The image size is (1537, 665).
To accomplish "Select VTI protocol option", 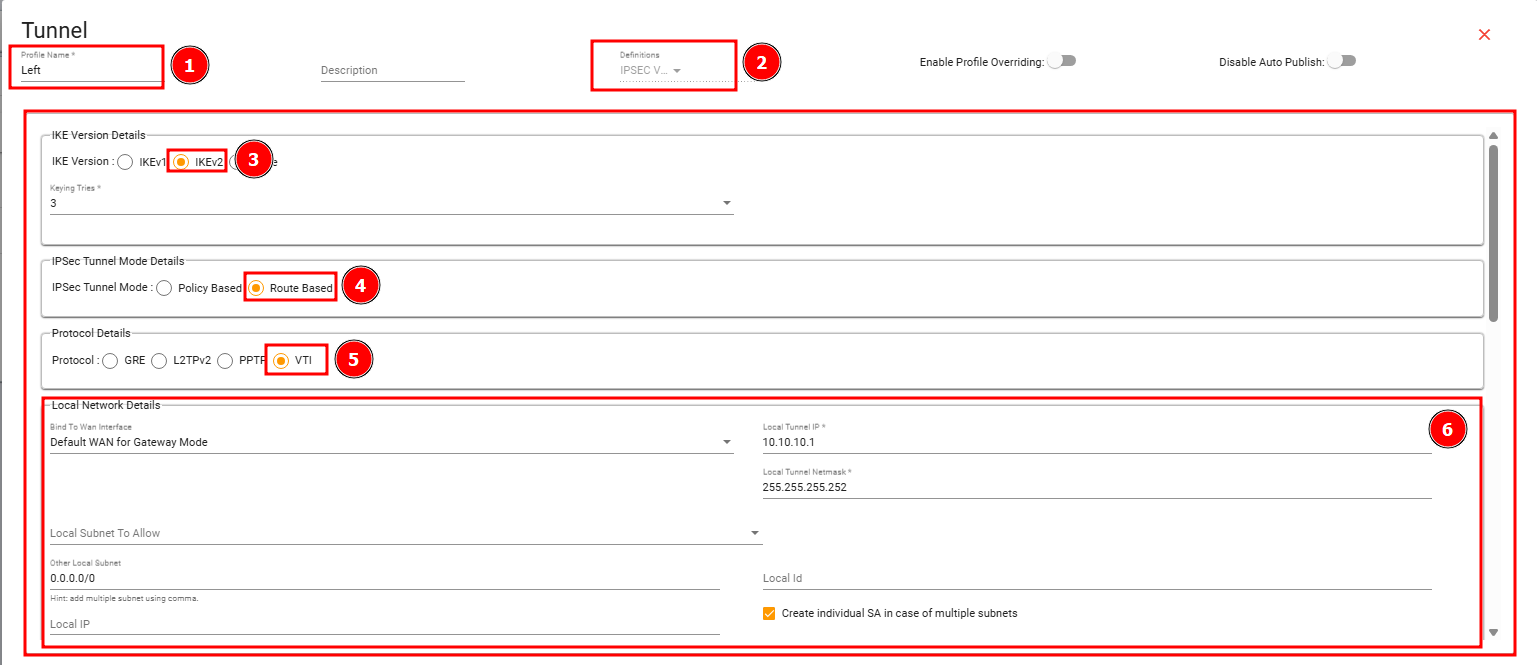I will 281,361.
